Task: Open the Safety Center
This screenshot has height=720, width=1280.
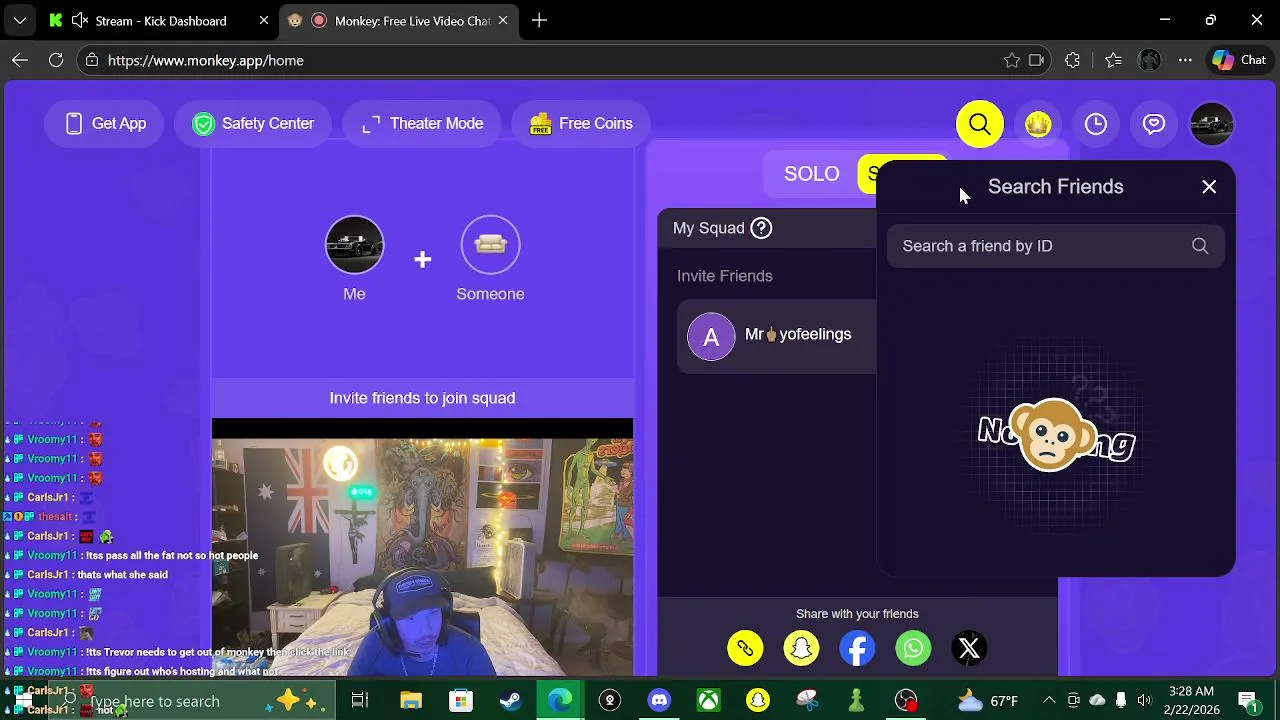Action: (x=254, y=124)
